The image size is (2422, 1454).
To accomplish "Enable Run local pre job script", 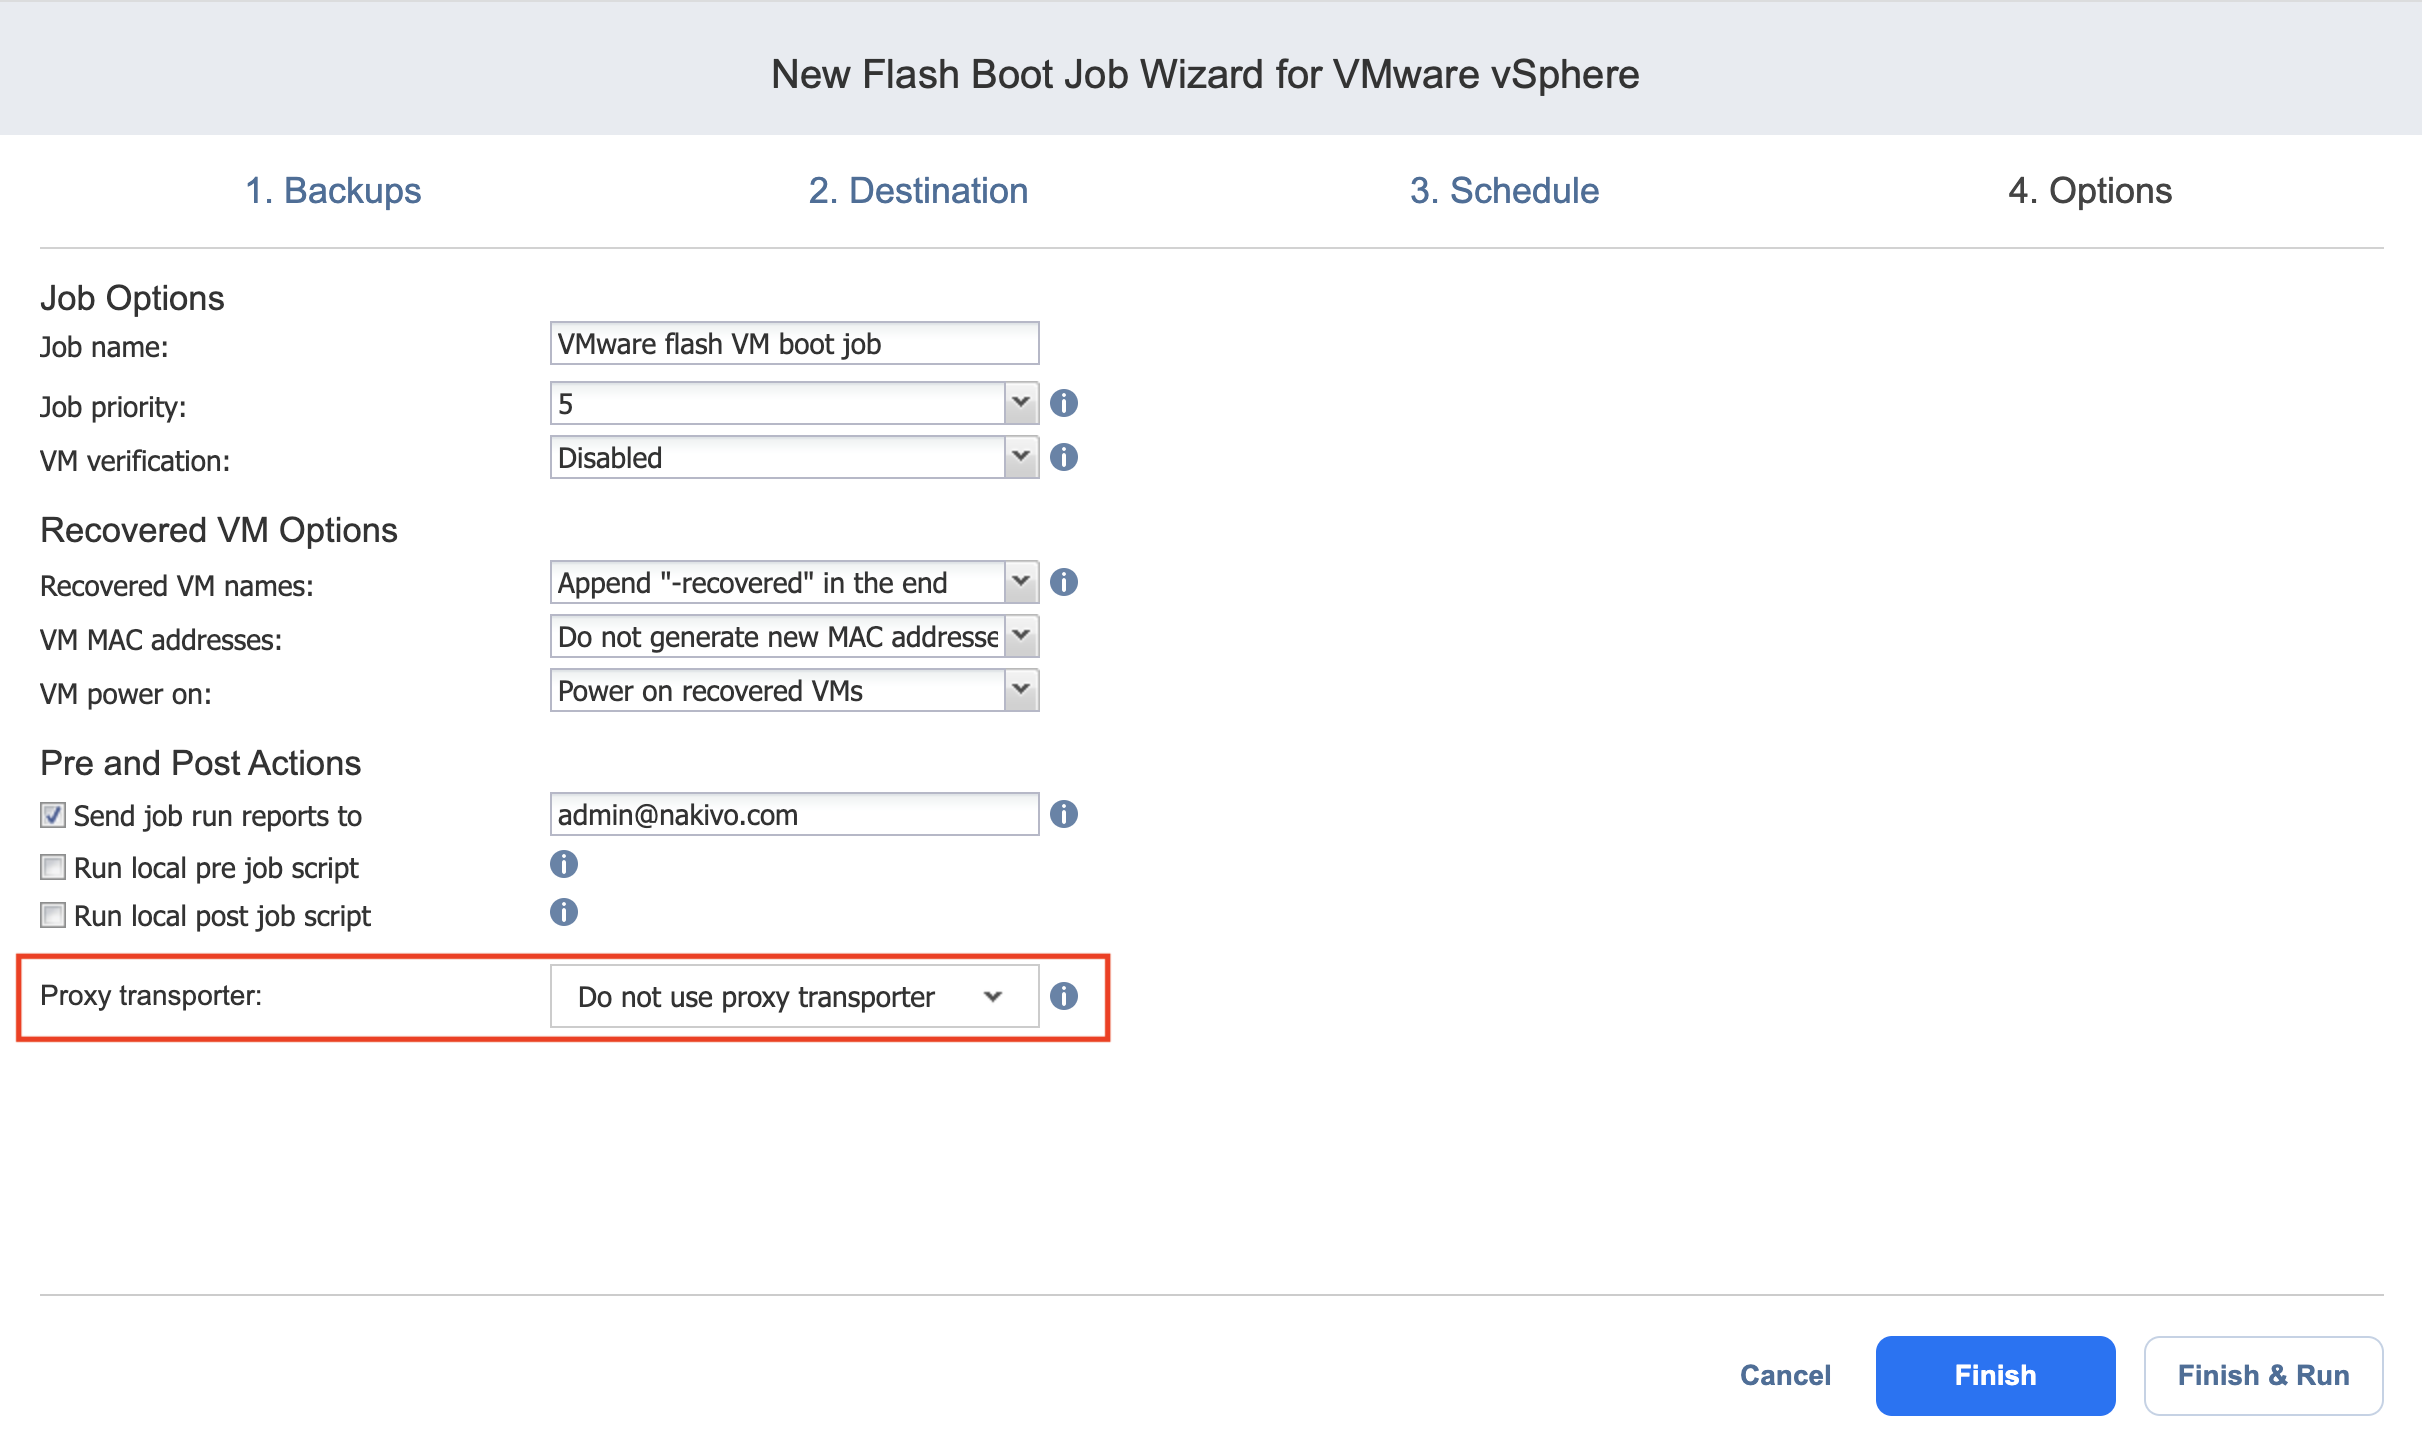I will tap(53, 867).
